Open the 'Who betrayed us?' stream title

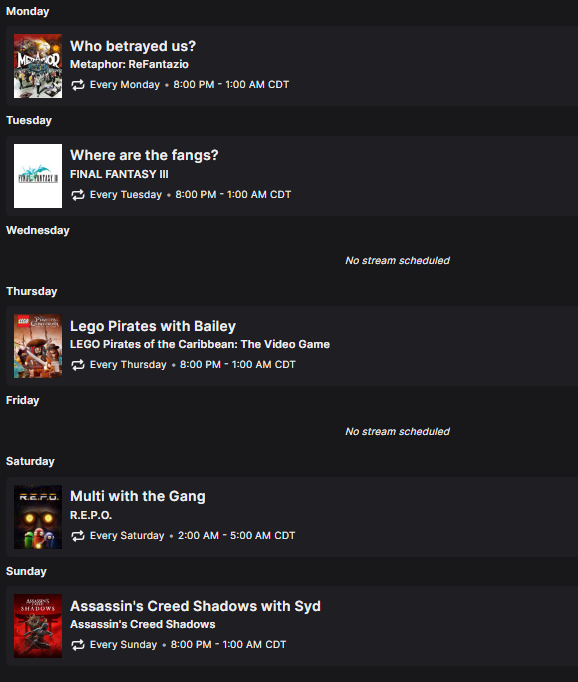[133, 46]
